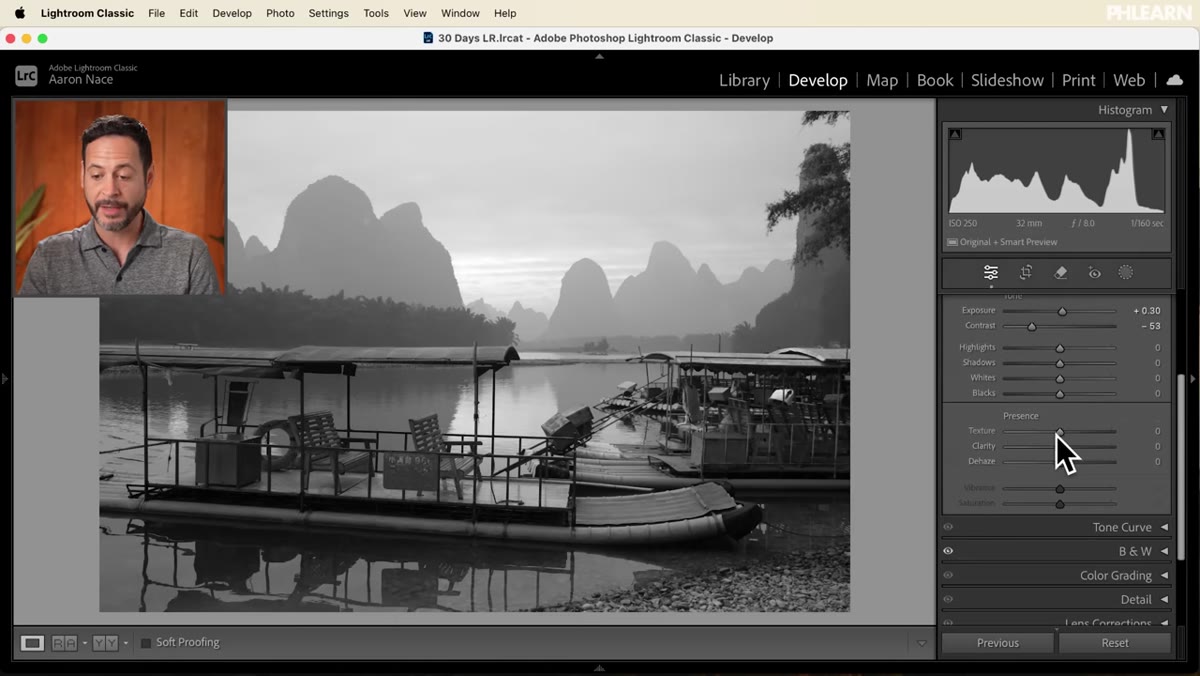Click the Lightroom Classic app menu
The width and height of the screenshot is (1200, 676).
(87, 13)
